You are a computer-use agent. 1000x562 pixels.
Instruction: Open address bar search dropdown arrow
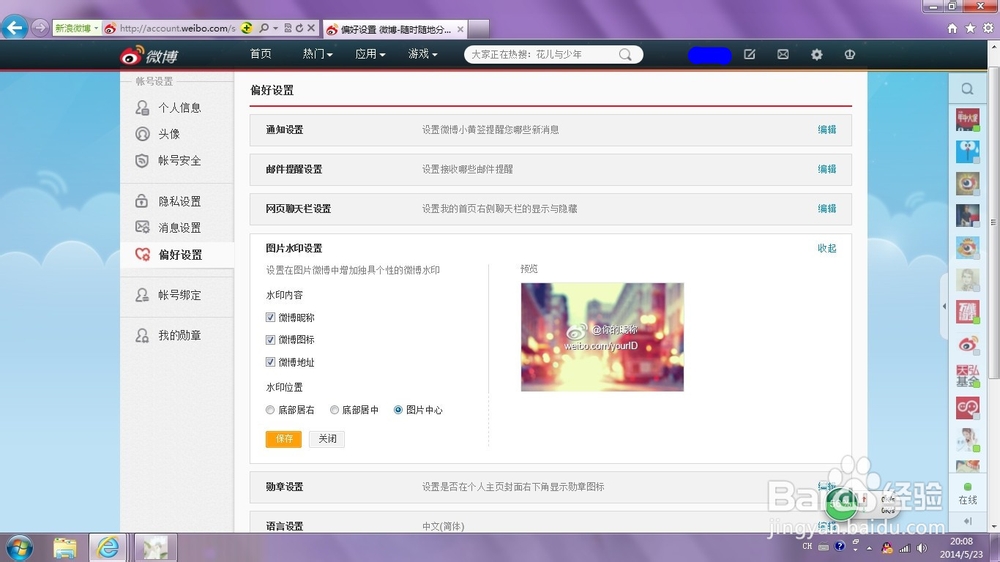click(x=276, y=28)
